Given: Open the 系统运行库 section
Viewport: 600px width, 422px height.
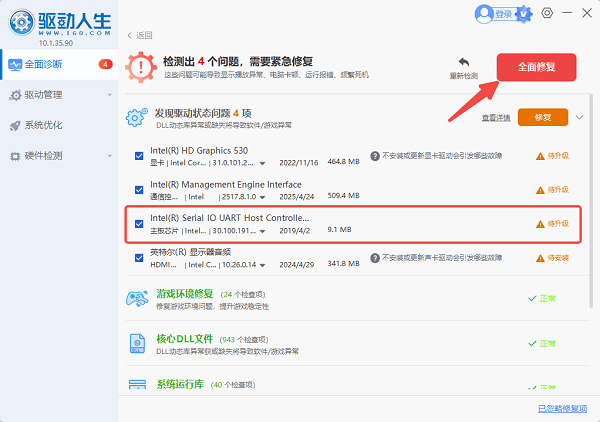Looking at the screenshot, I should coord(180,384).
